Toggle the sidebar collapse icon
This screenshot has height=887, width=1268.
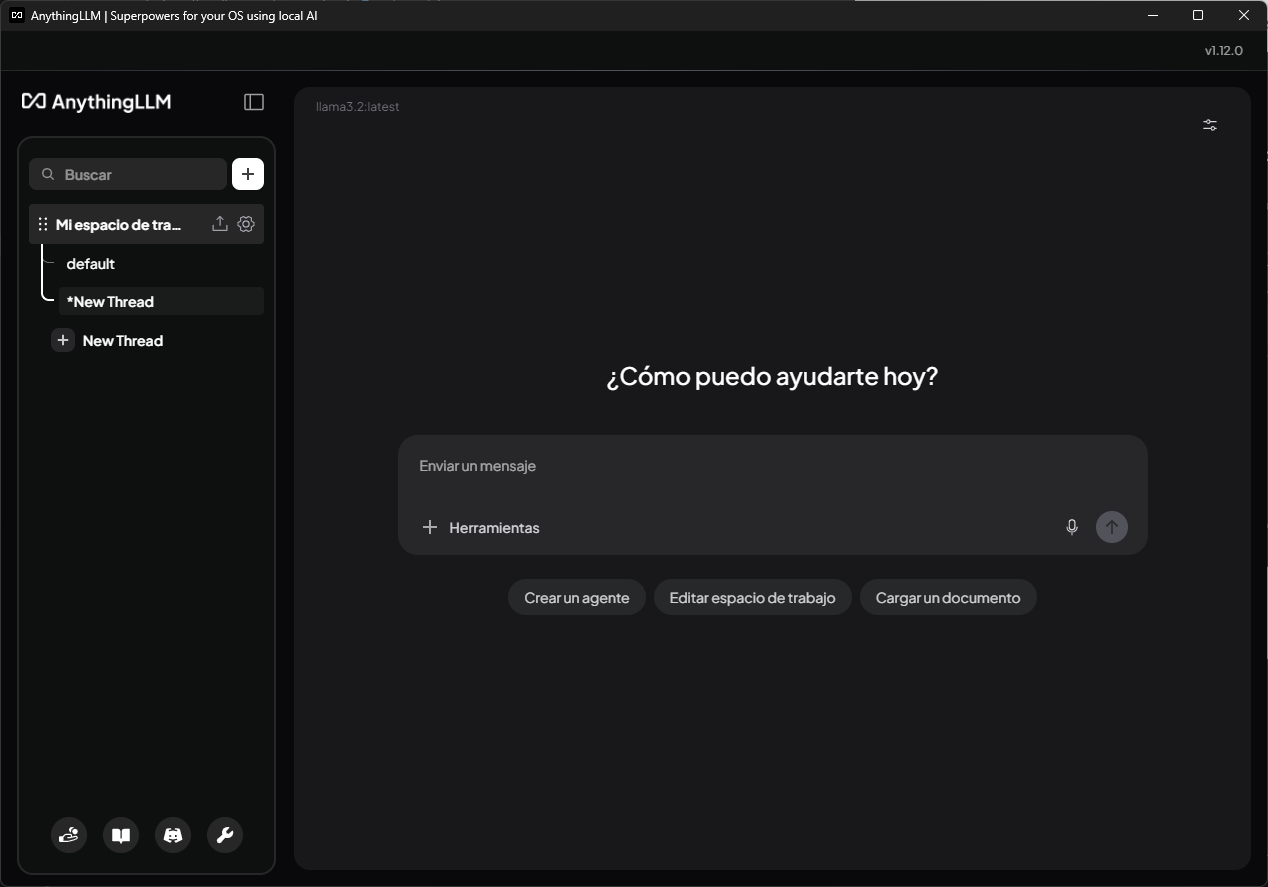254,102
